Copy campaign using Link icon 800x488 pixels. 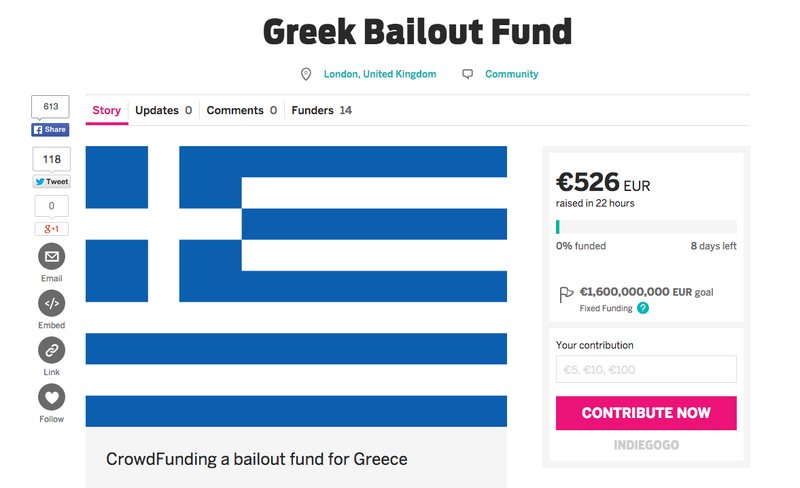click(x=52, y=350)
